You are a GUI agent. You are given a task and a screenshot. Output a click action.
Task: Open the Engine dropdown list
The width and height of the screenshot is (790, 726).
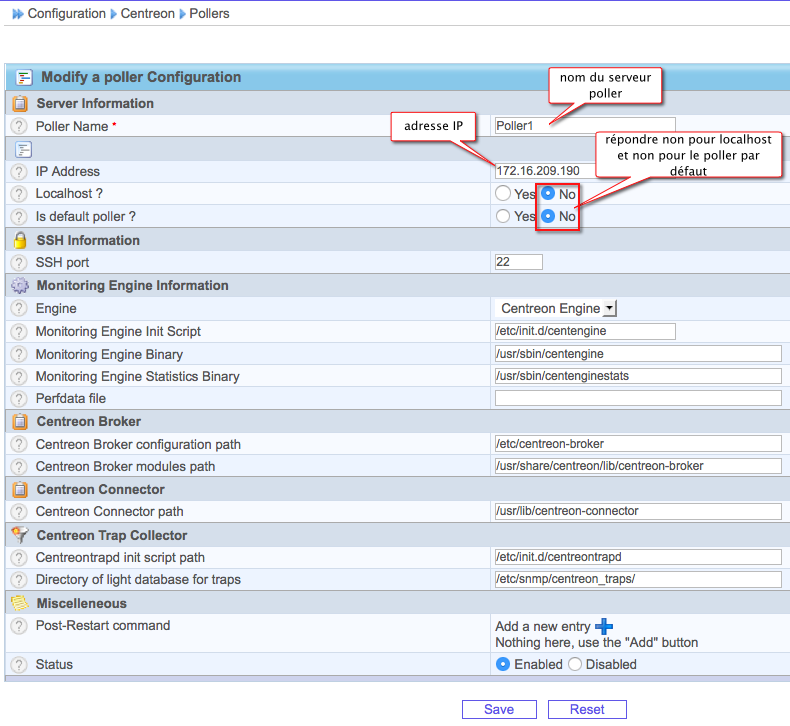pos(558,309)
